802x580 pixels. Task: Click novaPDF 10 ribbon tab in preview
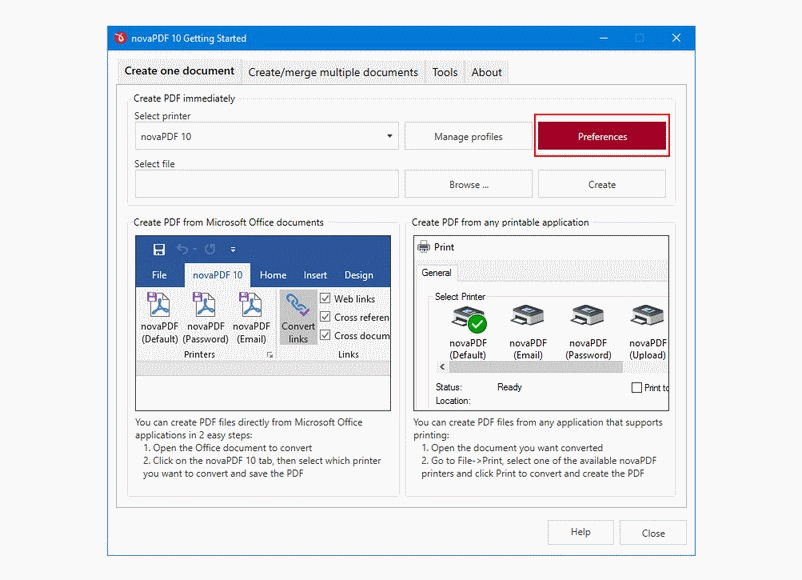click(x=217, y=275)
